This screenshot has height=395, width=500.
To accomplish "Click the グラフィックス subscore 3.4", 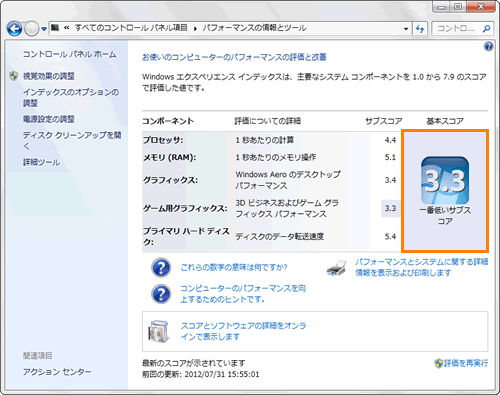I will [390, 180].
